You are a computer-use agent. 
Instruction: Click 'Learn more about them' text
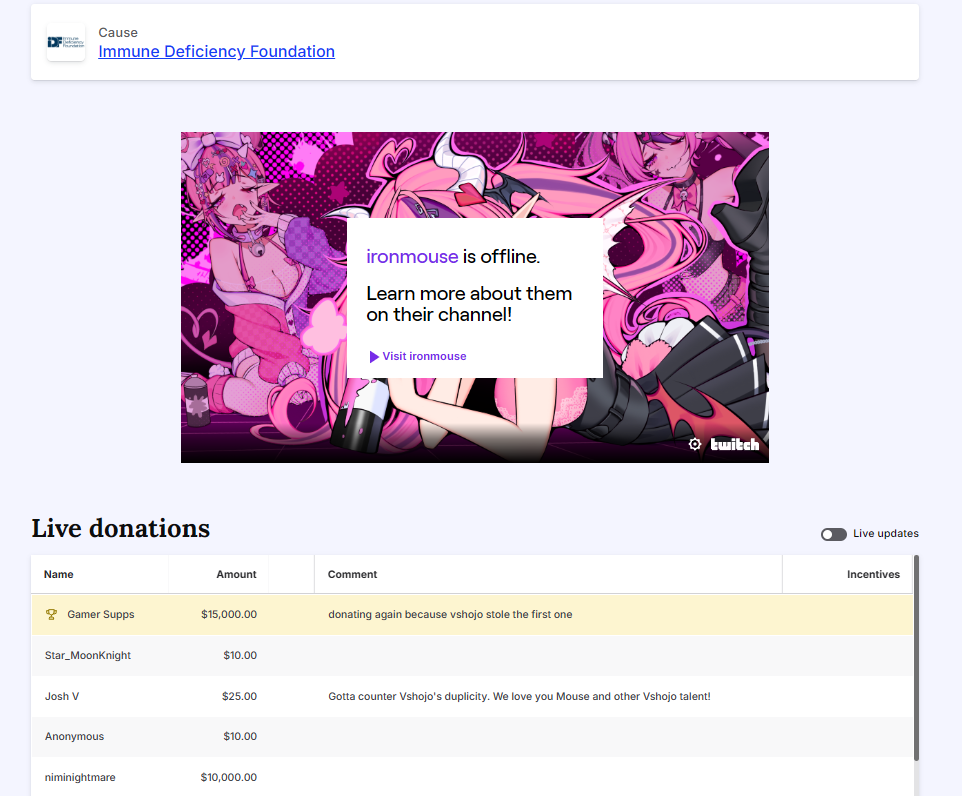point(469,294)
